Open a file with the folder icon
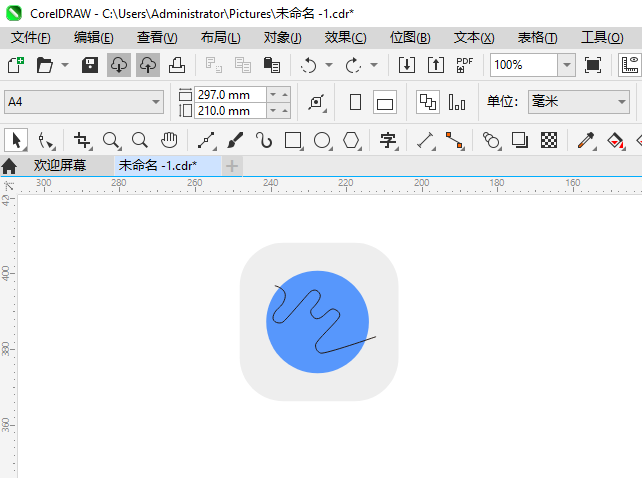 point(45,65)
